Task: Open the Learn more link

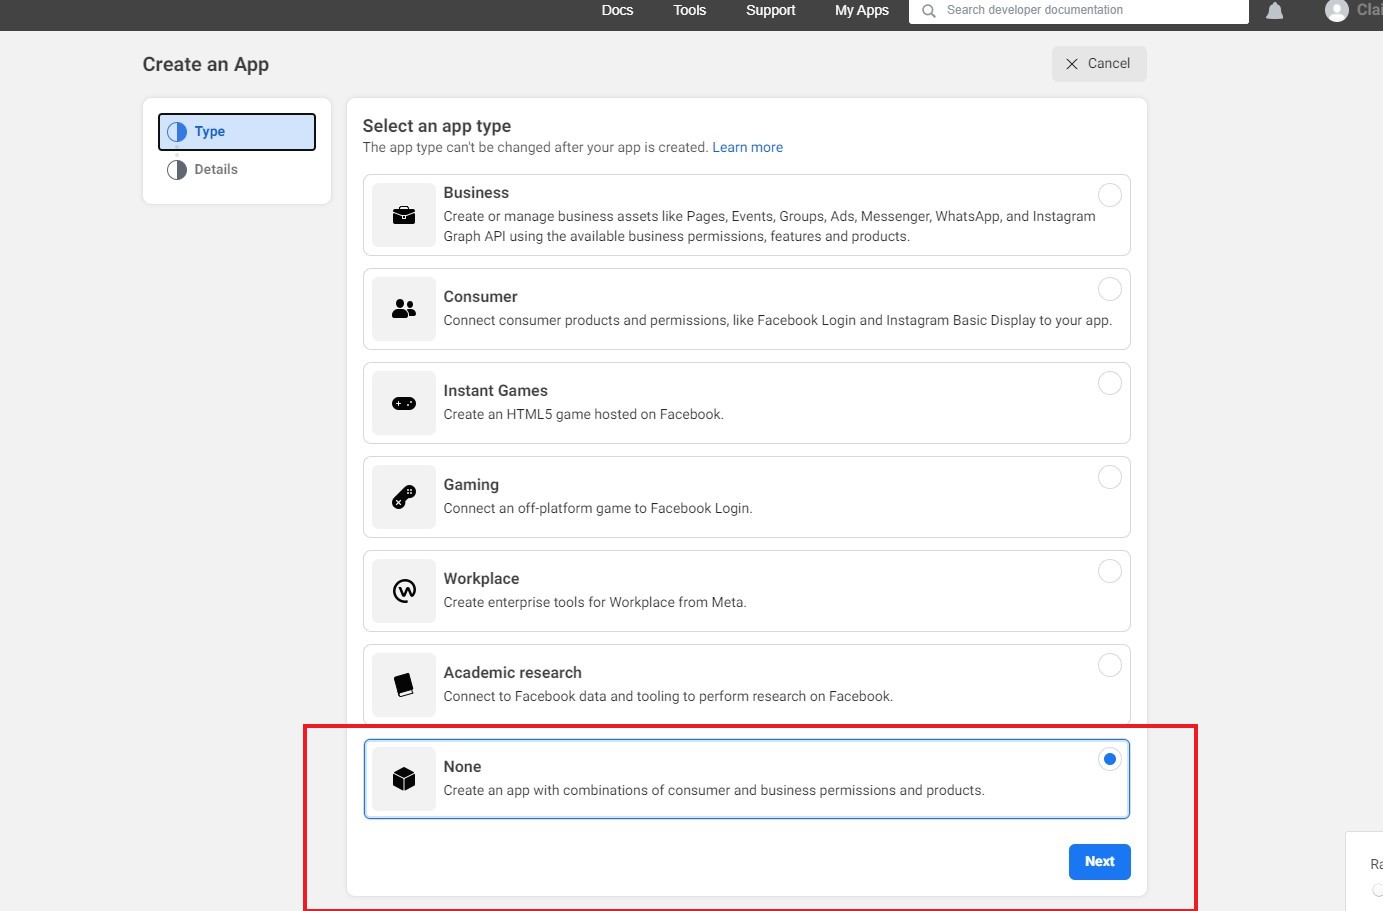Action: (x=748, y=147)
